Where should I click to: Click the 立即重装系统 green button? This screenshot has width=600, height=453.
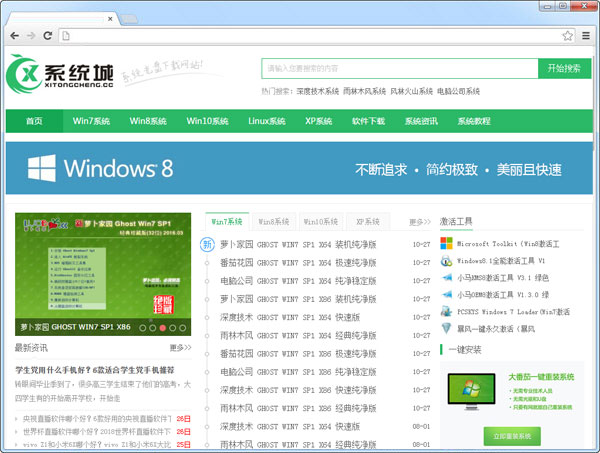tap(512, 436)
